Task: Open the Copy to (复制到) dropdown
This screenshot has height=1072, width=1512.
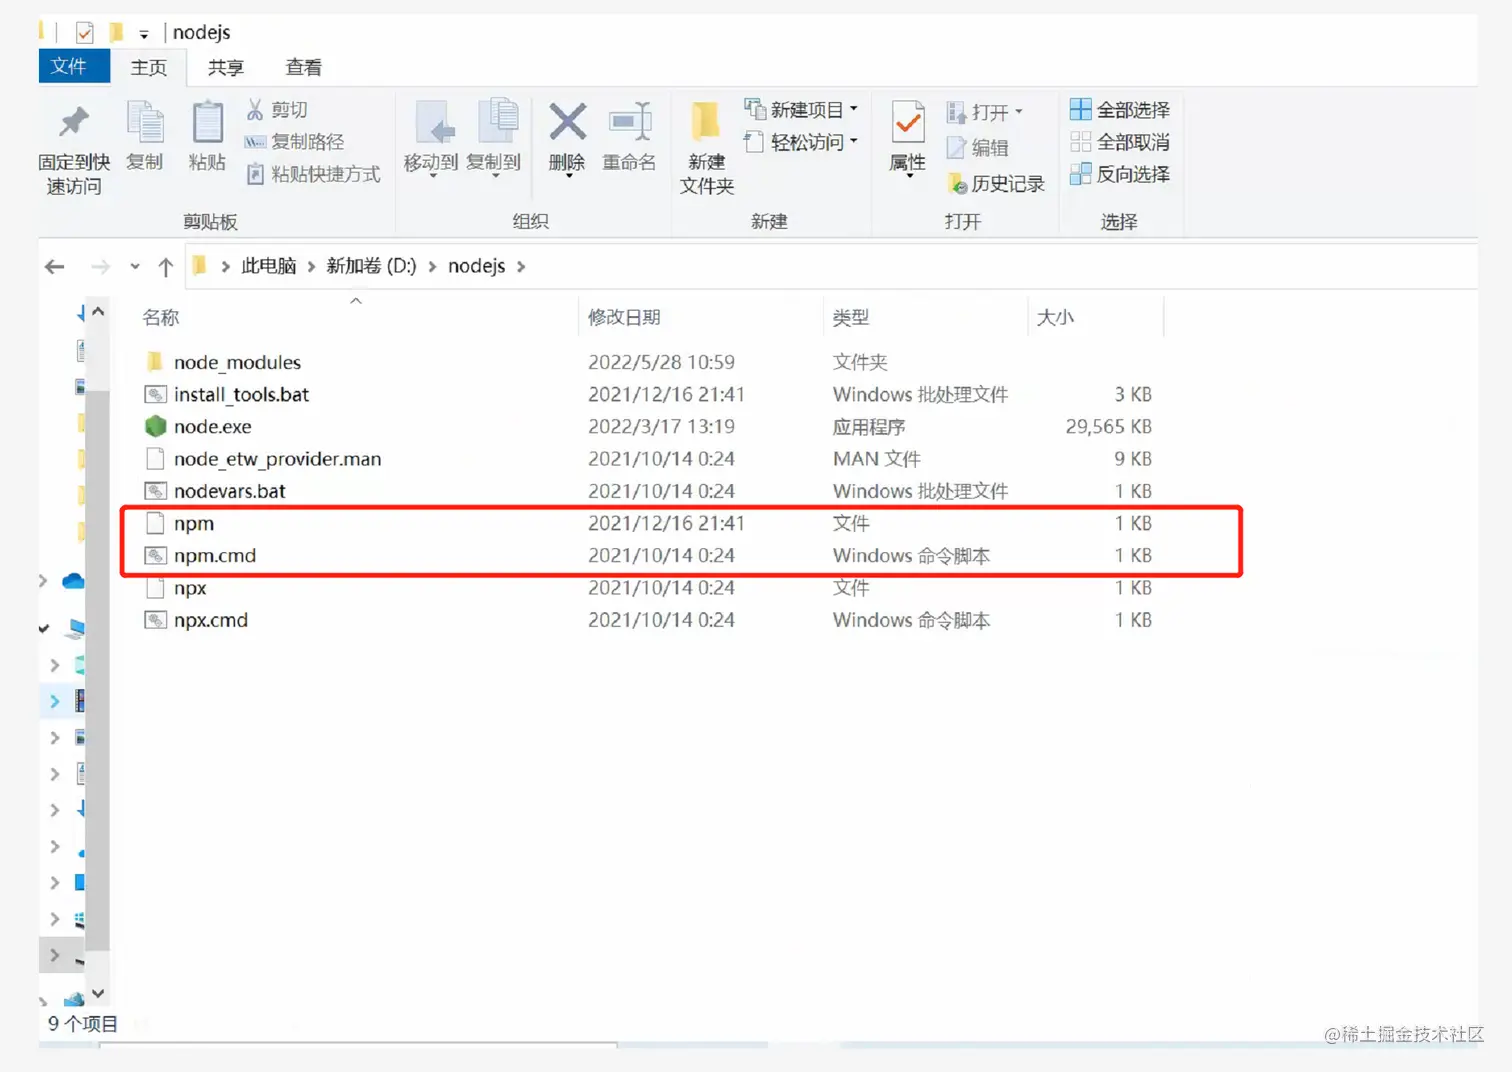Action: tap(495, 175)
